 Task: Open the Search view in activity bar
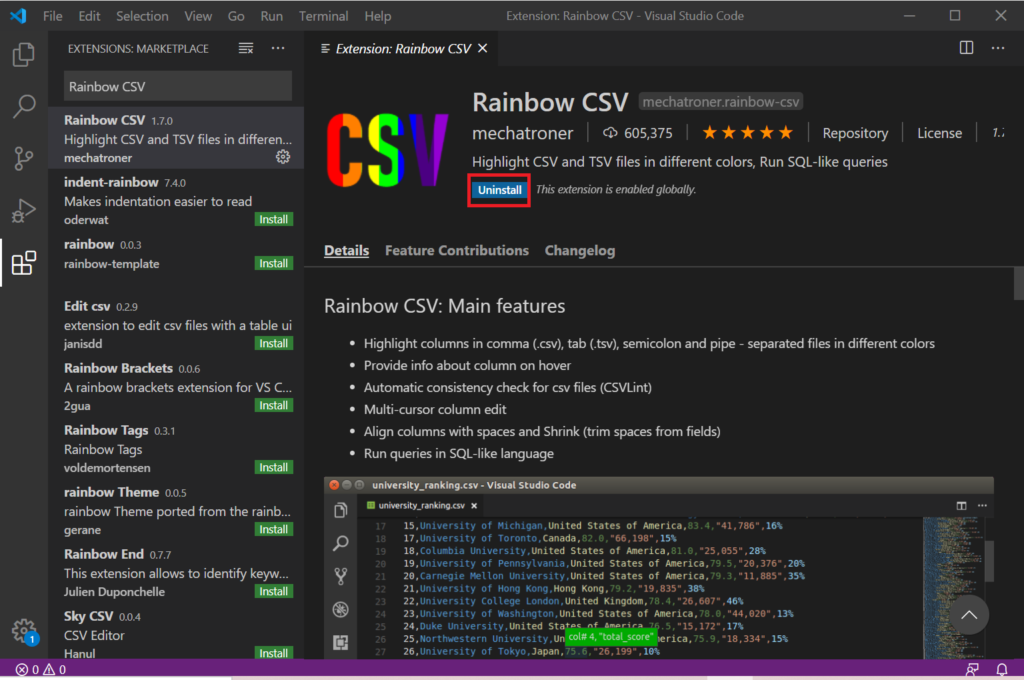click(24, 106)
